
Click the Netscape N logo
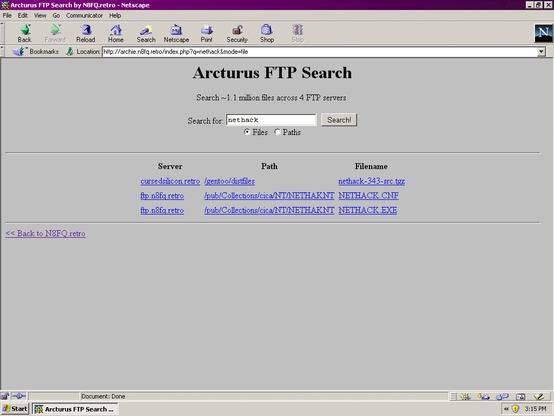pos(543,34)
